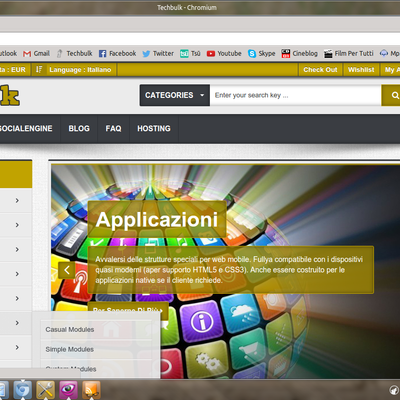
Task: Focus the search keyword field
Action: point(296,95)
